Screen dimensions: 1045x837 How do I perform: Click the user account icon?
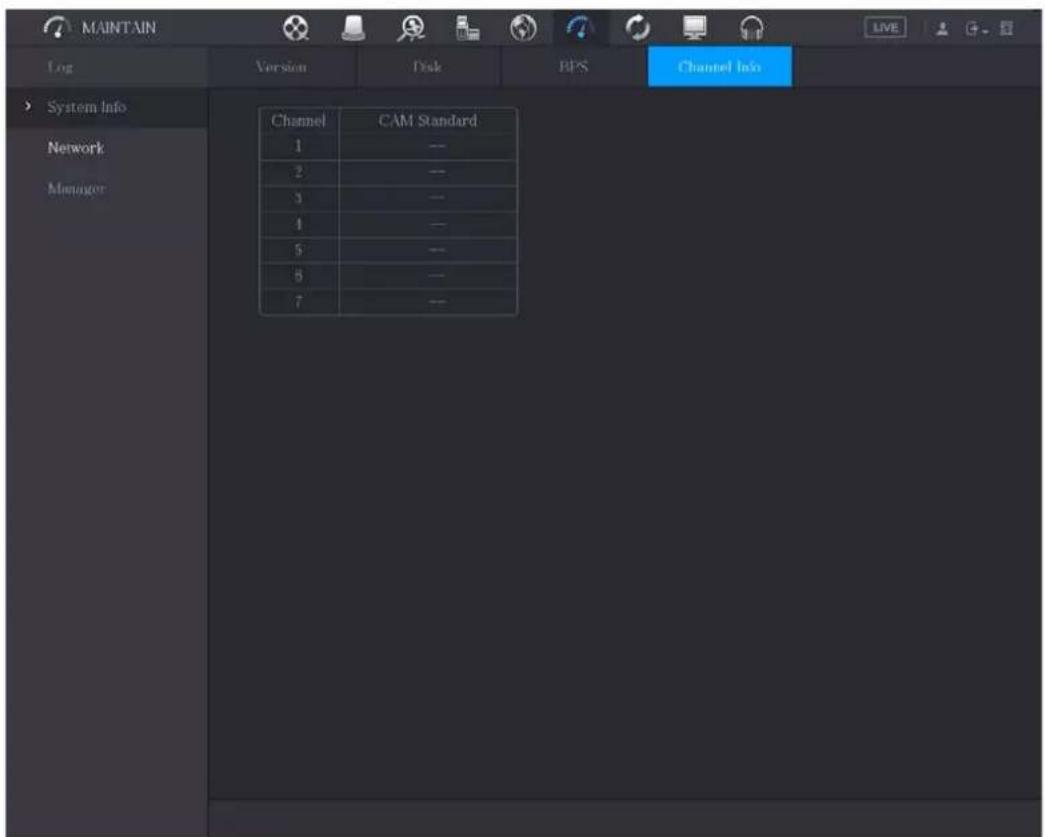pos(942,29)
